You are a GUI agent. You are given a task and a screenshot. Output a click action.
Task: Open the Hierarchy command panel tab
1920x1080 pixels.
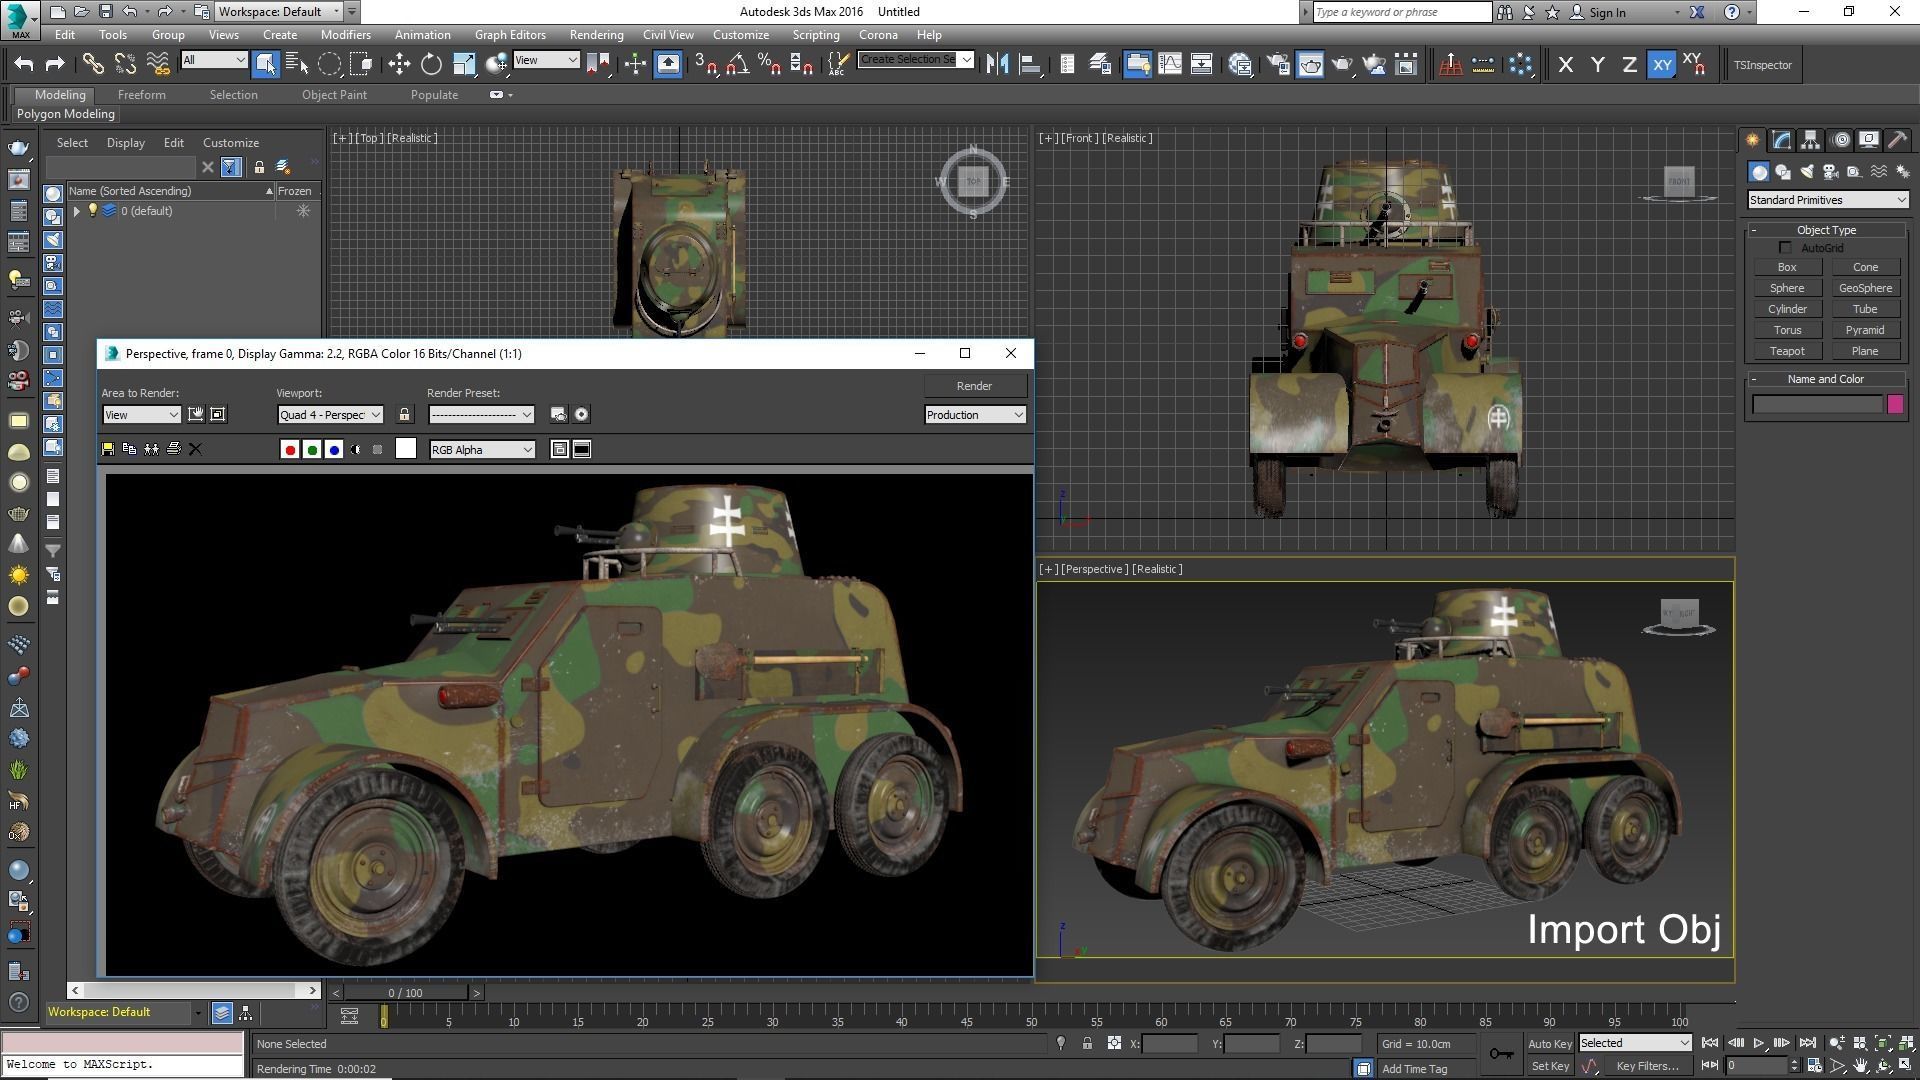click(x=1810, y=140)
